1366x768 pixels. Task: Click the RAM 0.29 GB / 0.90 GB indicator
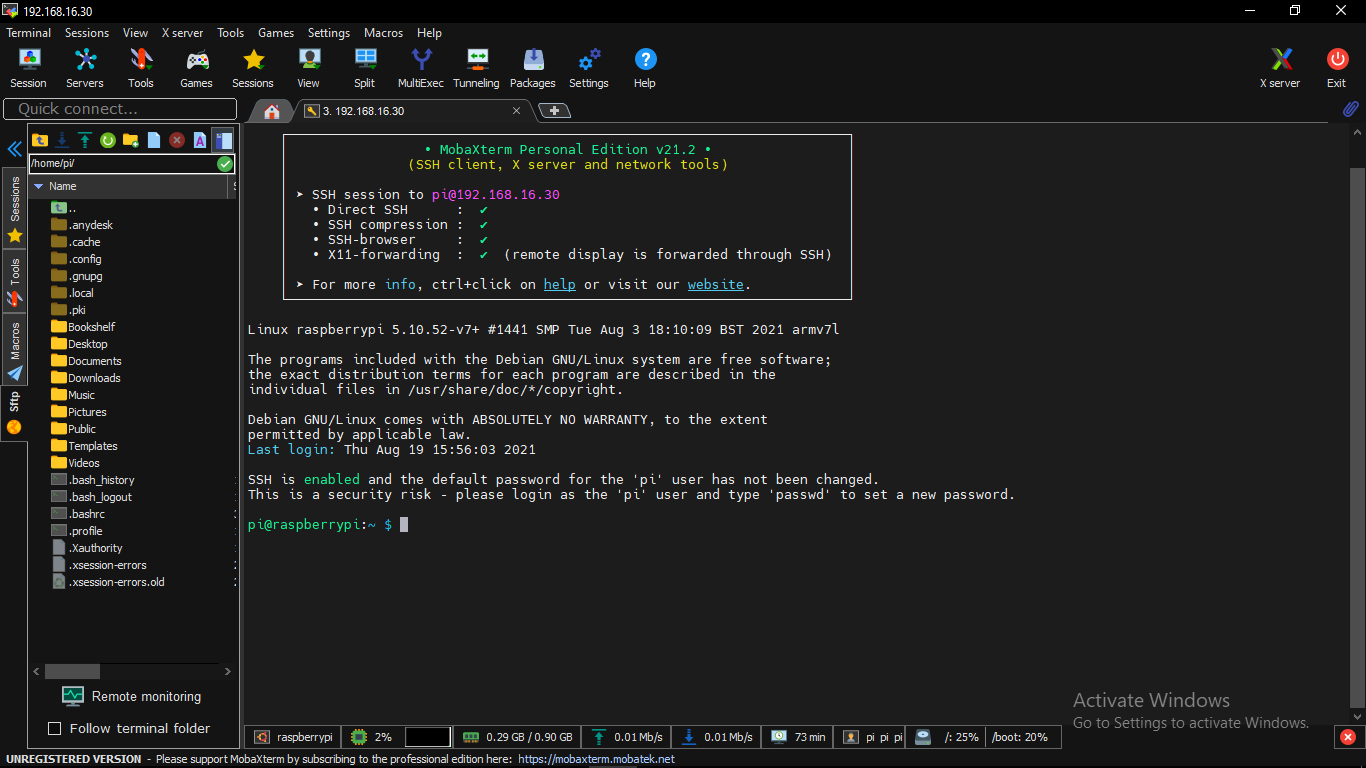coord(516,737)
